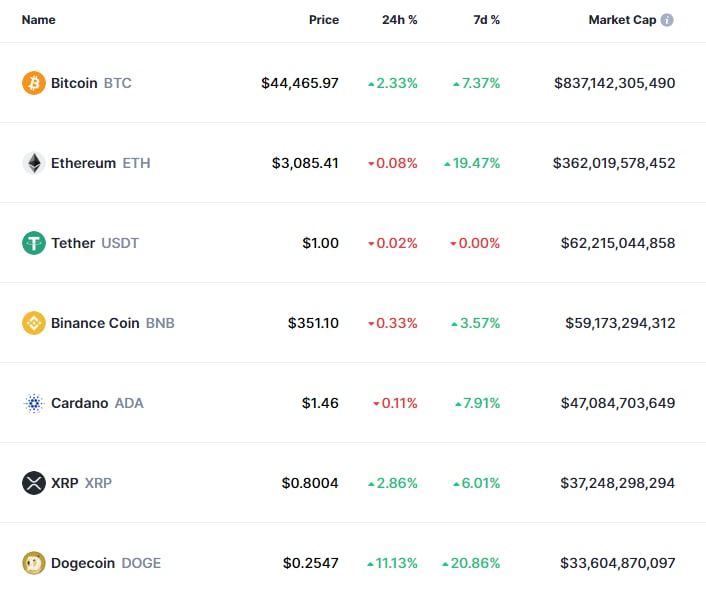
Task: Click Ethereum market cap $362,019,578,452
Action: (x=614, y=163)
